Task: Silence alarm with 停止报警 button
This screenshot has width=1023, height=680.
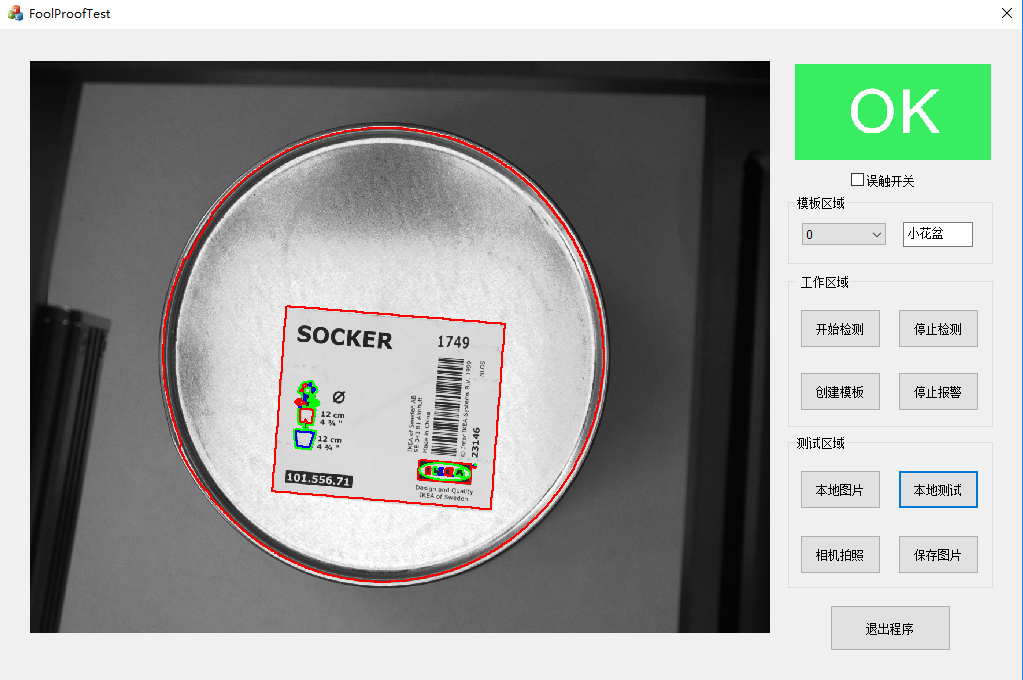Action: click(x=938, y=392)
